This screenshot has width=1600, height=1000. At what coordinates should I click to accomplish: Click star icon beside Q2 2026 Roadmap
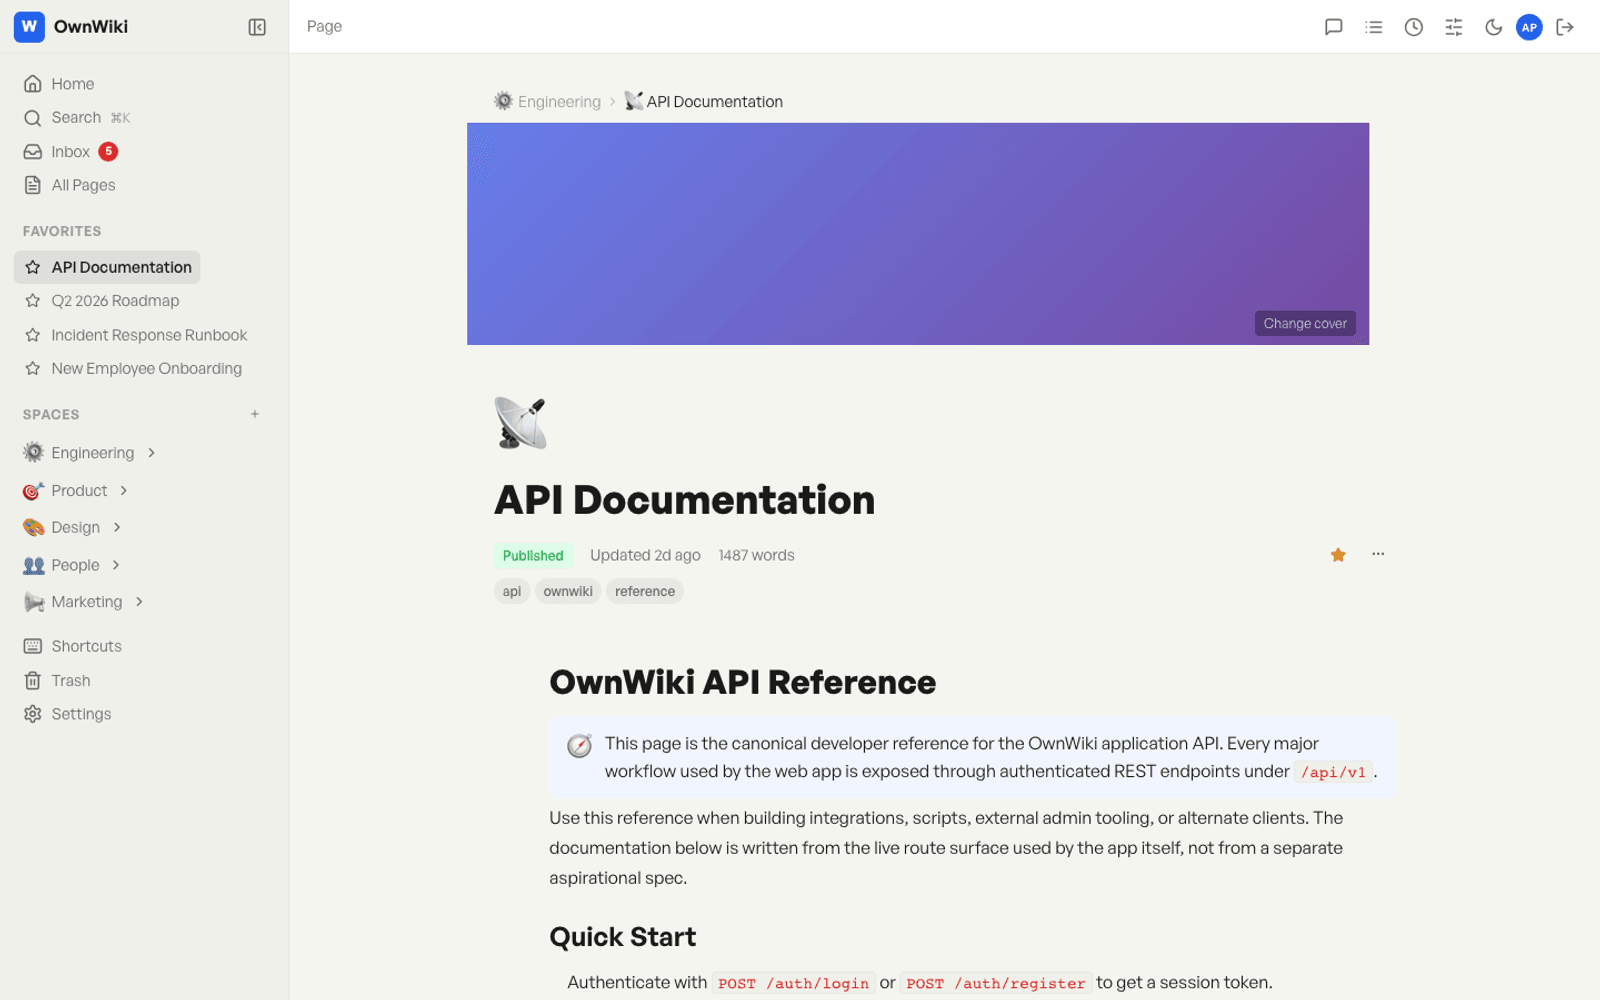[33, 301]
